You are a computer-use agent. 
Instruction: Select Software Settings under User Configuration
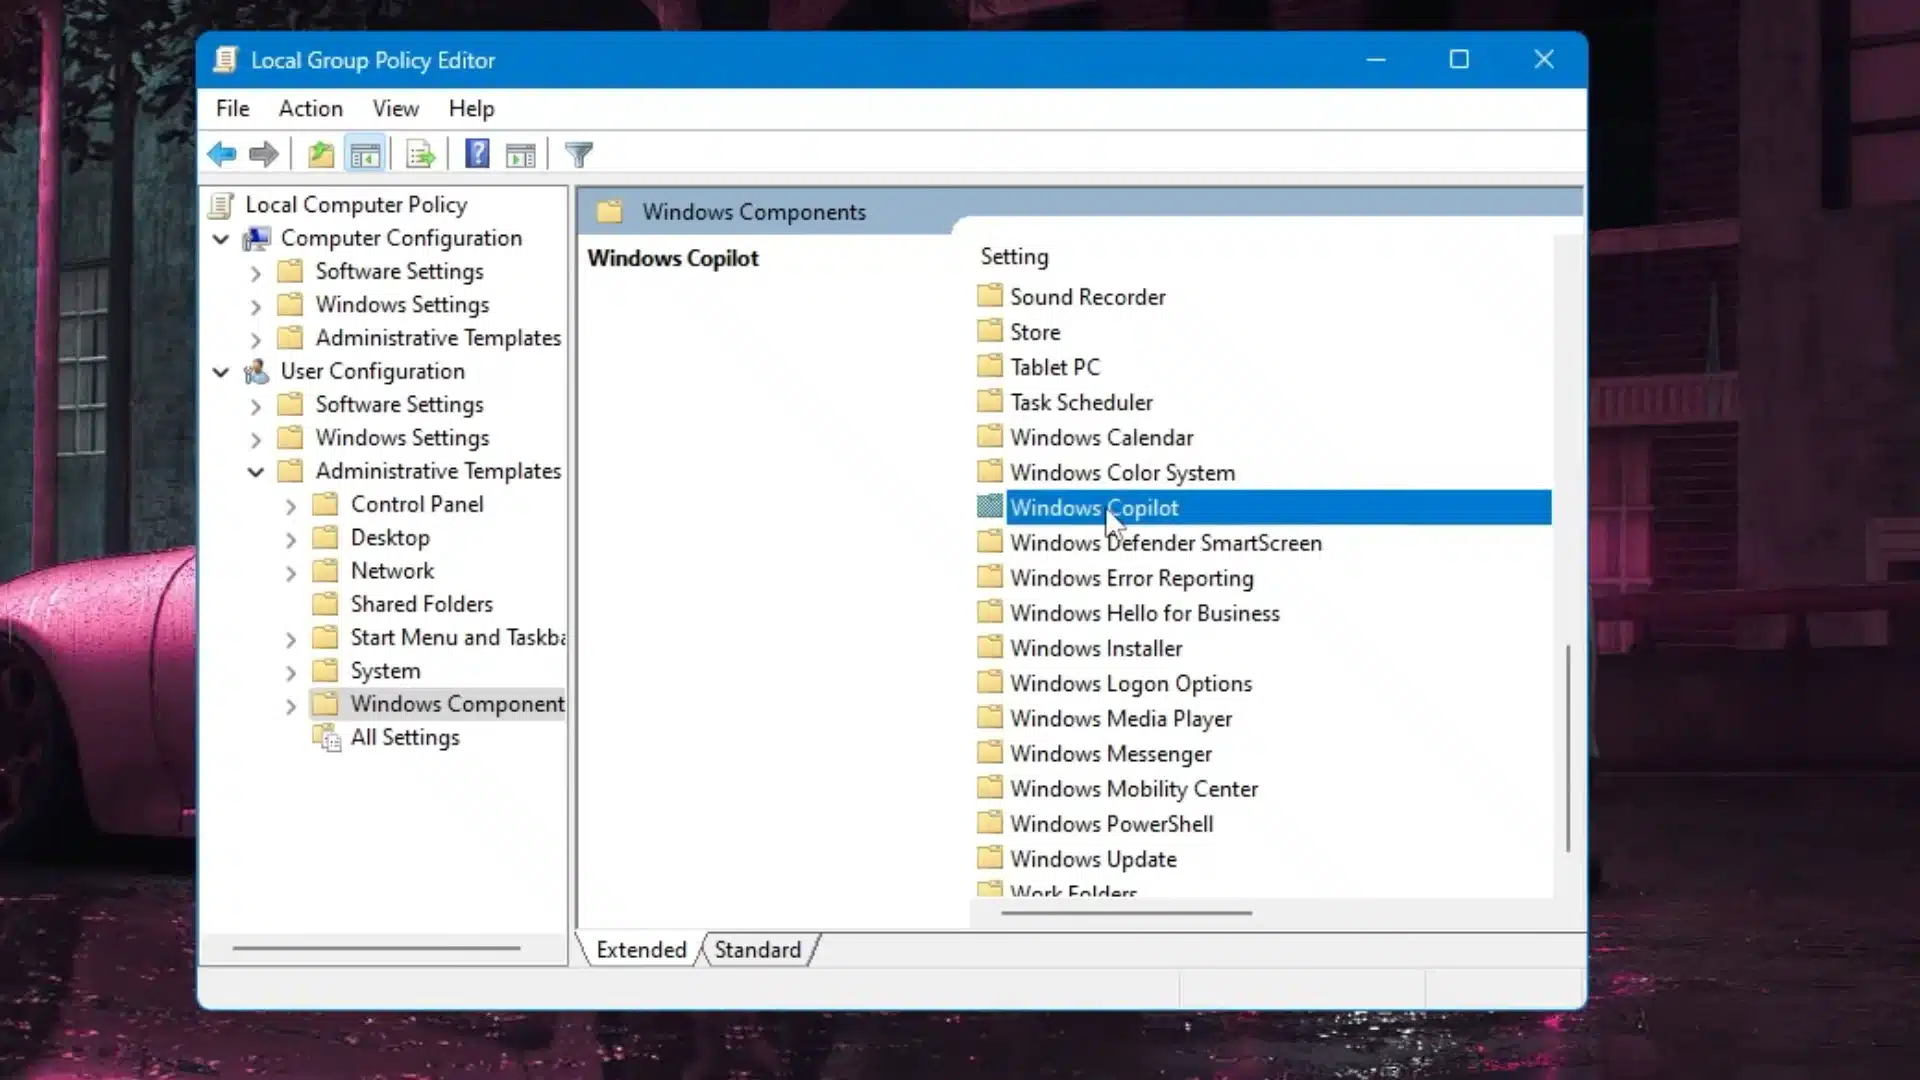[399, 404]
